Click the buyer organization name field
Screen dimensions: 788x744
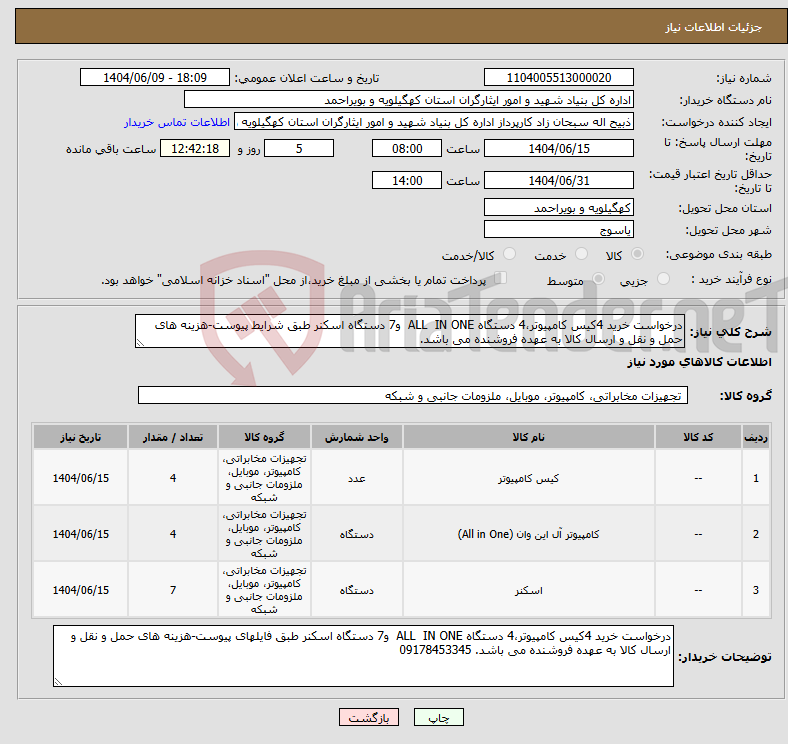409,100
